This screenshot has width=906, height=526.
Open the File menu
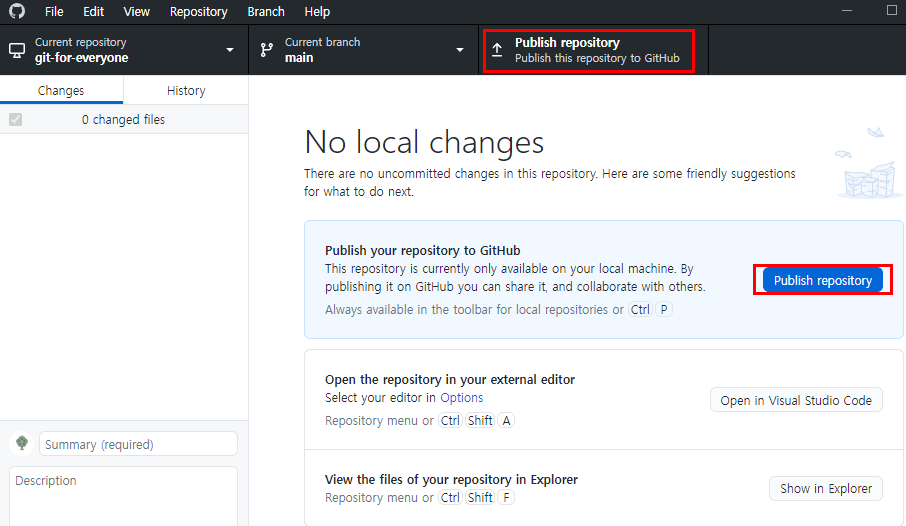click(54, 12)
